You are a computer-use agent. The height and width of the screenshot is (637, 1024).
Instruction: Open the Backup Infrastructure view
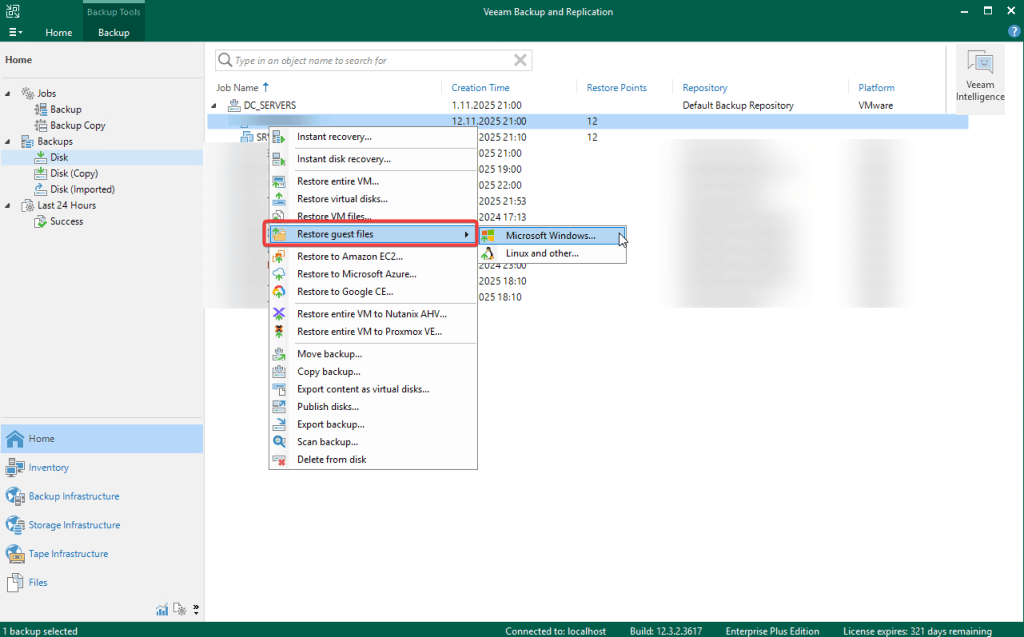[x=102, y=497]
